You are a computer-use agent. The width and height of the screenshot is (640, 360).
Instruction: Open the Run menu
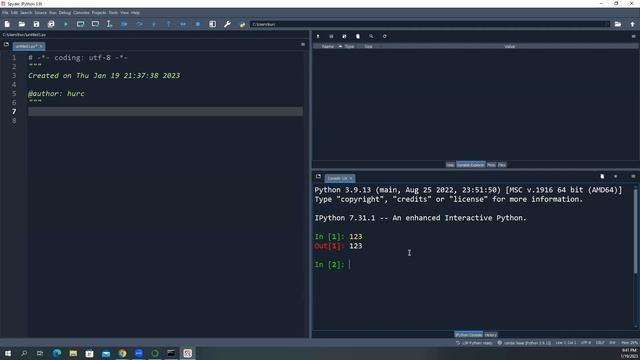53,13
